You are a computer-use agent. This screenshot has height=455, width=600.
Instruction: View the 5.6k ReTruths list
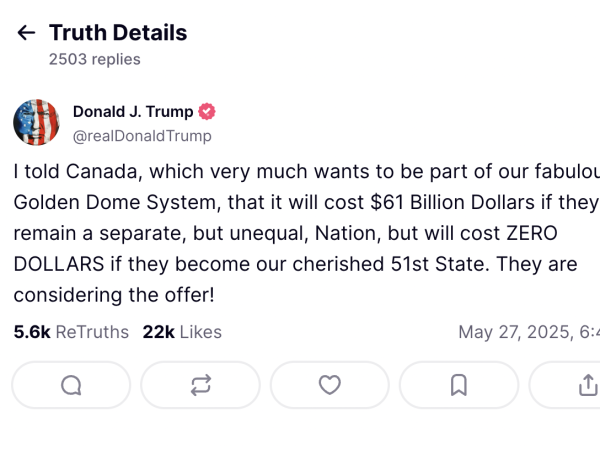[x=71, y=332]
